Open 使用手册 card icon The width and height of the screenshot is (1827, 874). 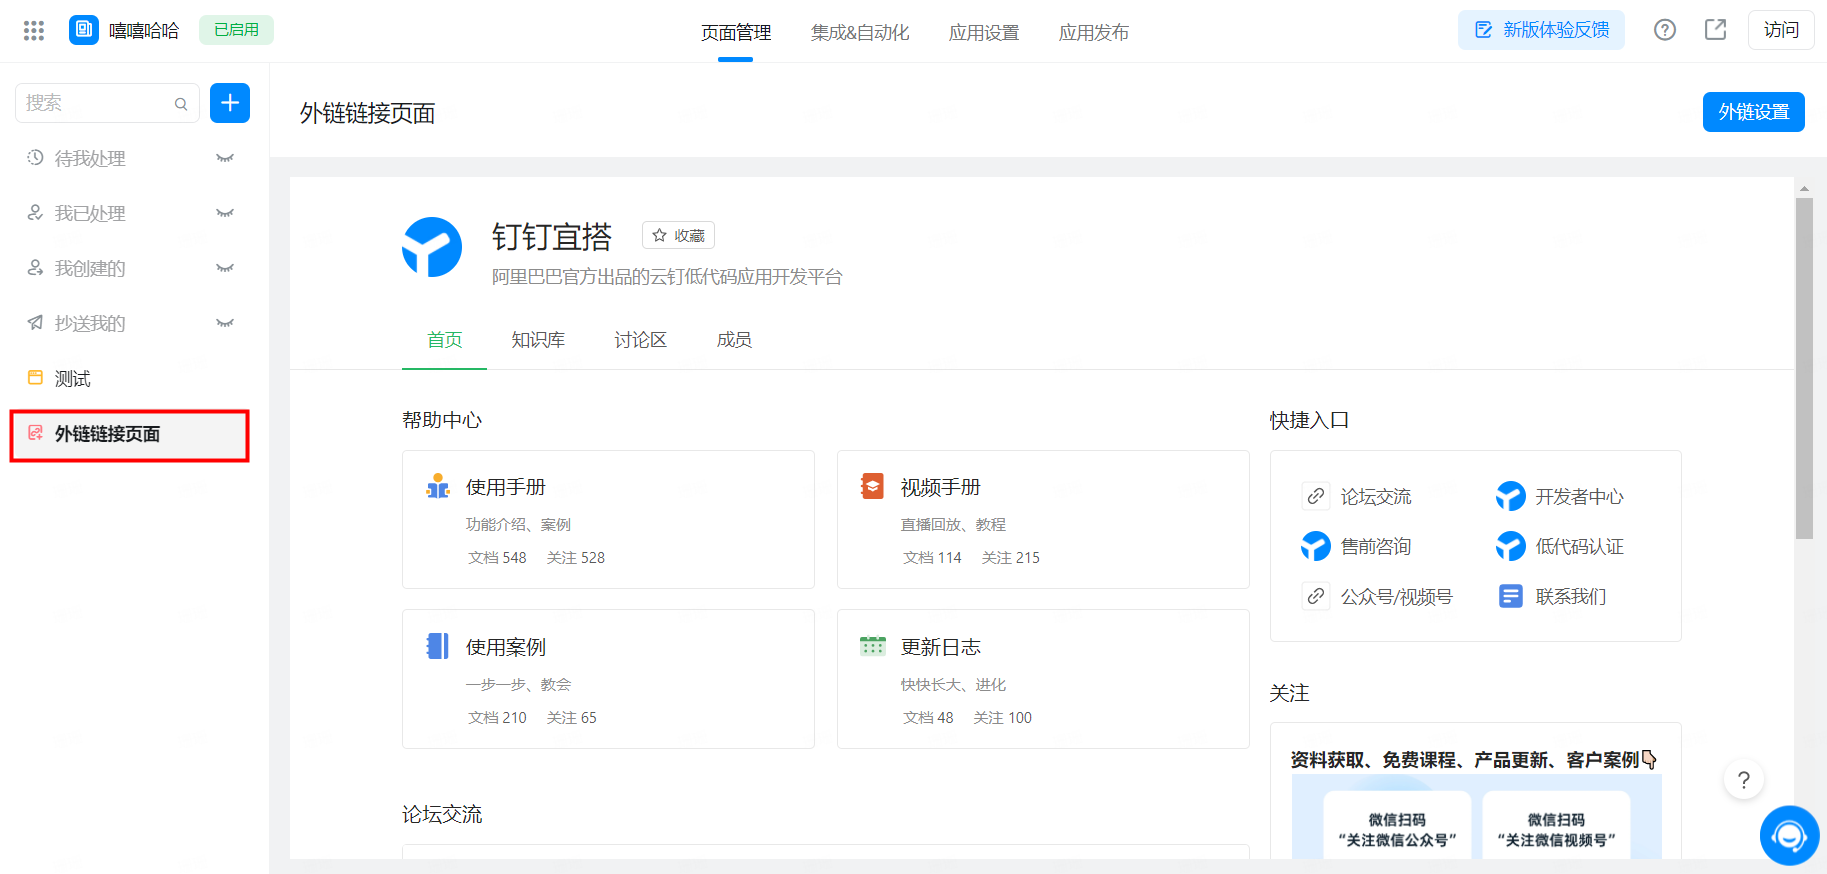438,486
